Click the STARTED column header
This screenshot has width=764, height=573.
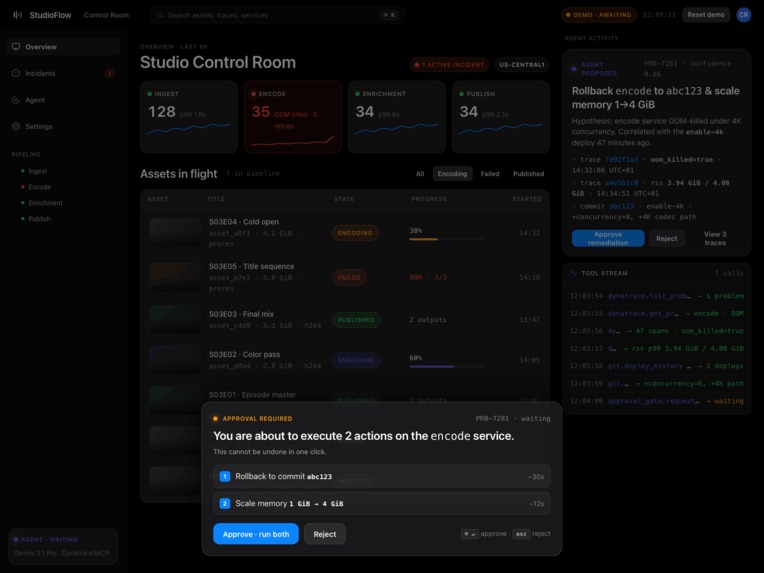pos(527,199)
